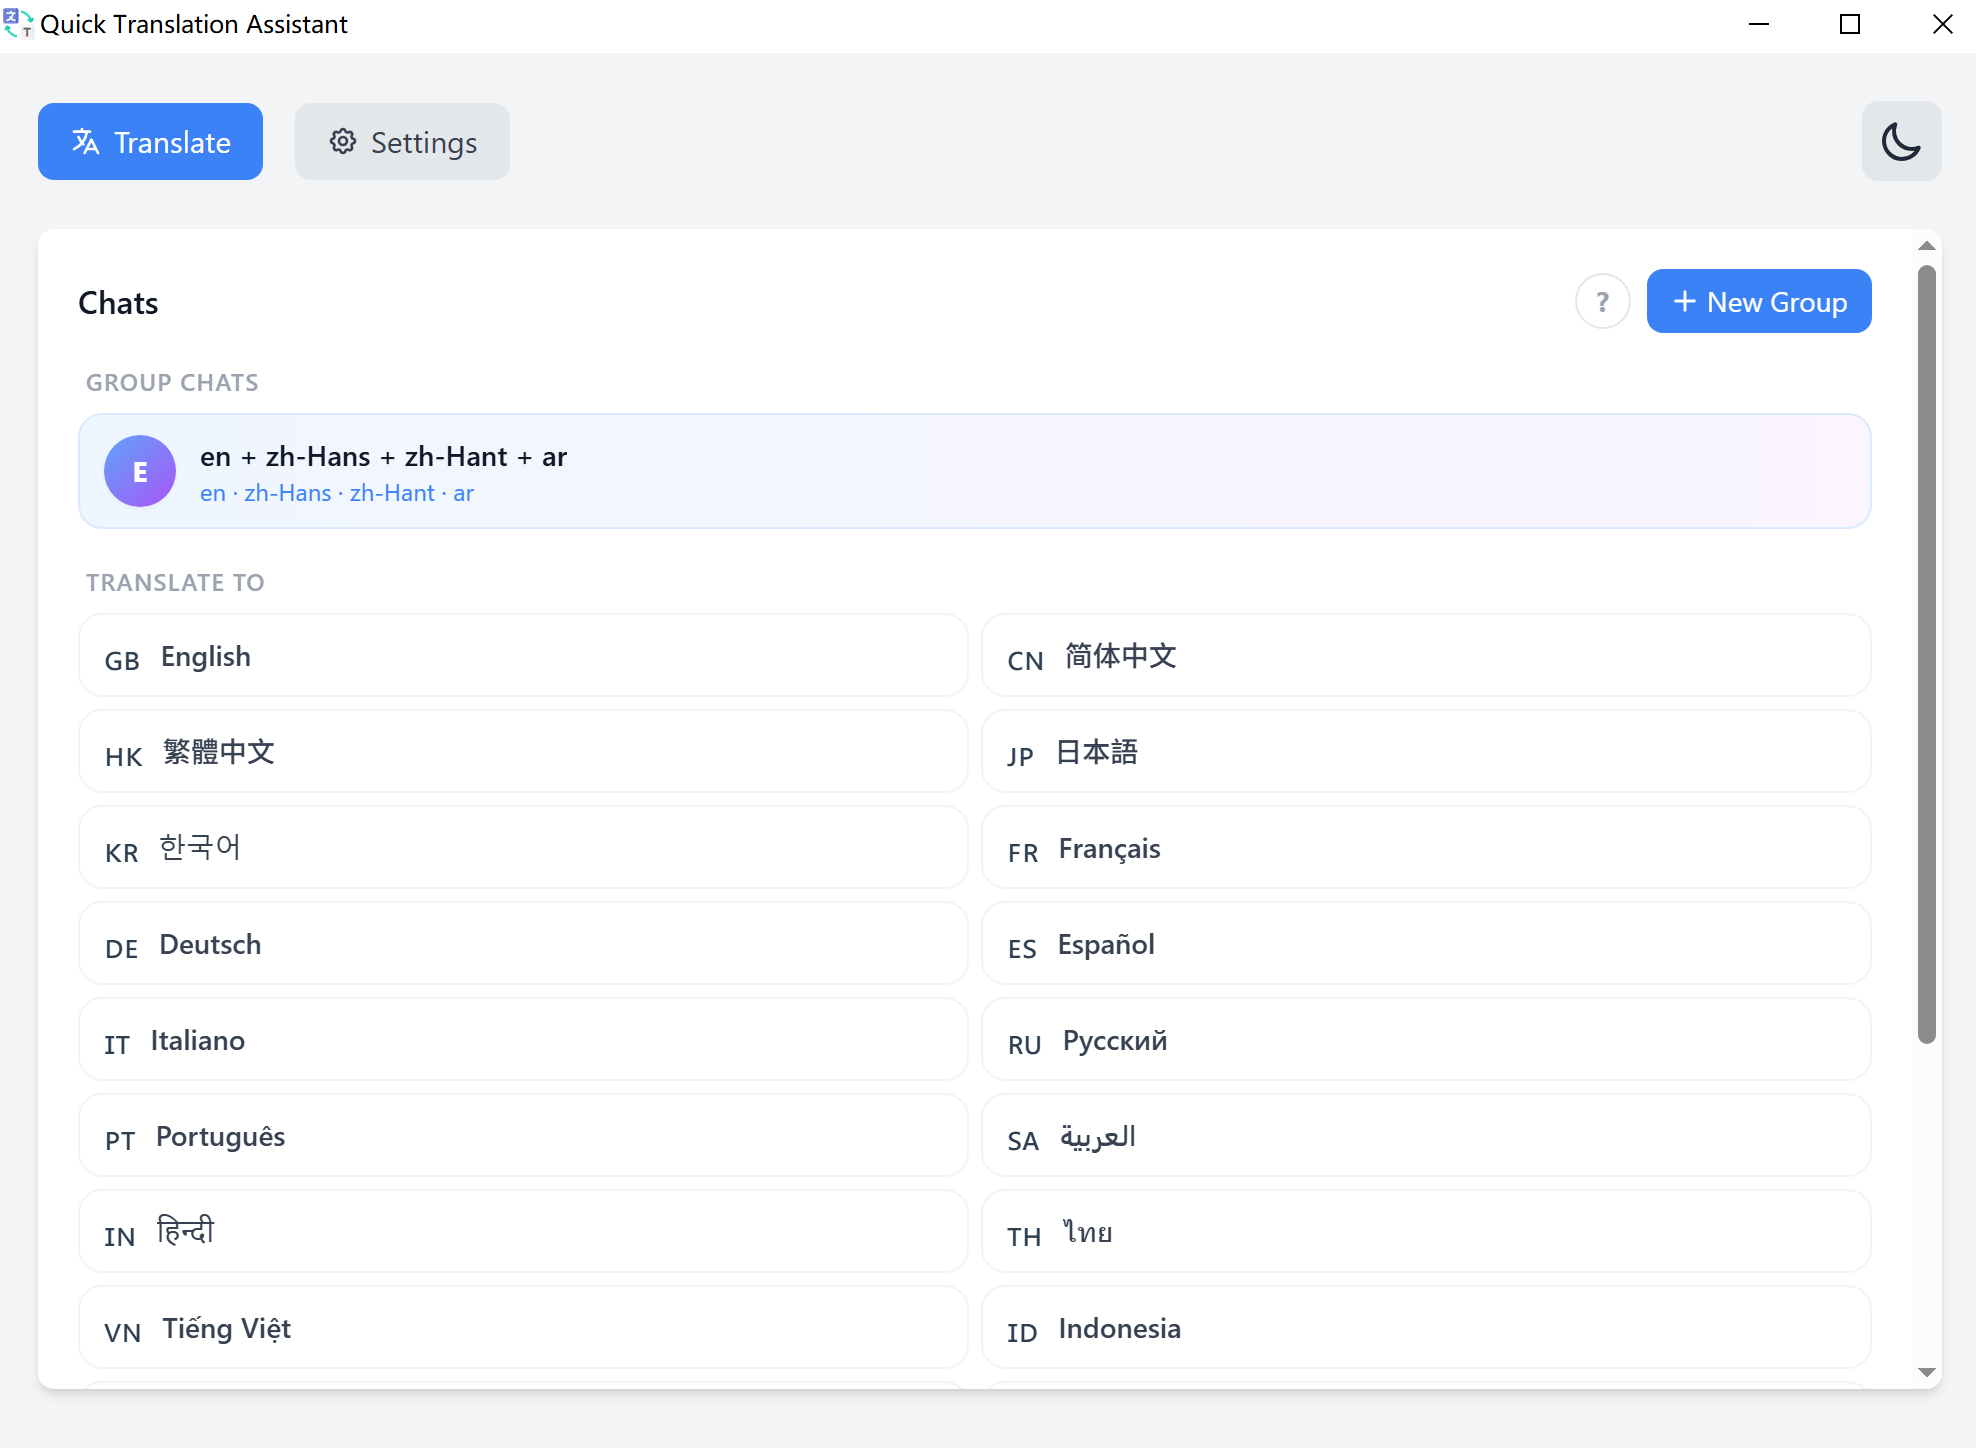Toggle dark mode with the moon icon
This screenshot has width=1976, height=1448.
click(1901, 141)
